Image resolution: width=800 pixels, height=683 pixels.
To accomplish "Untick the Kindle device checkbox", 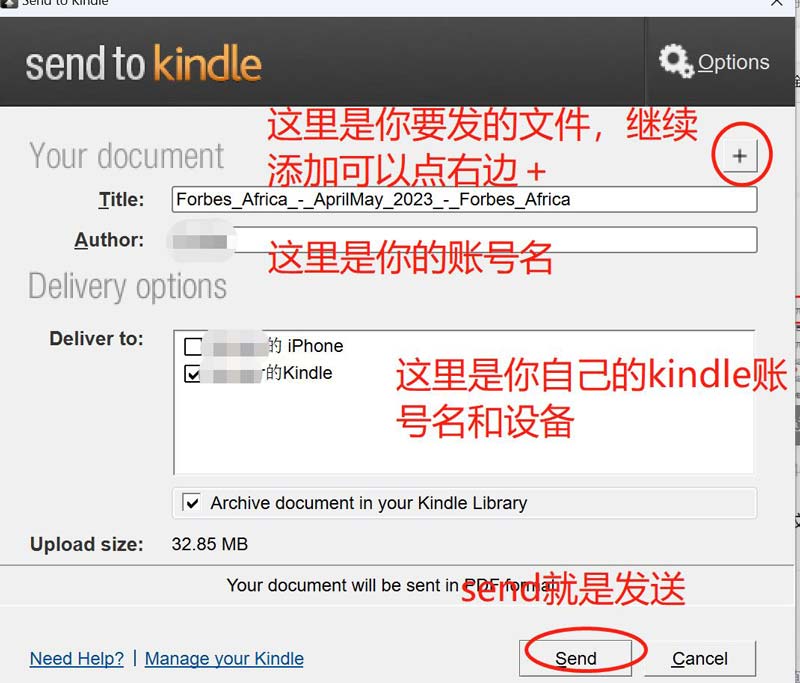I will (193, 374).
